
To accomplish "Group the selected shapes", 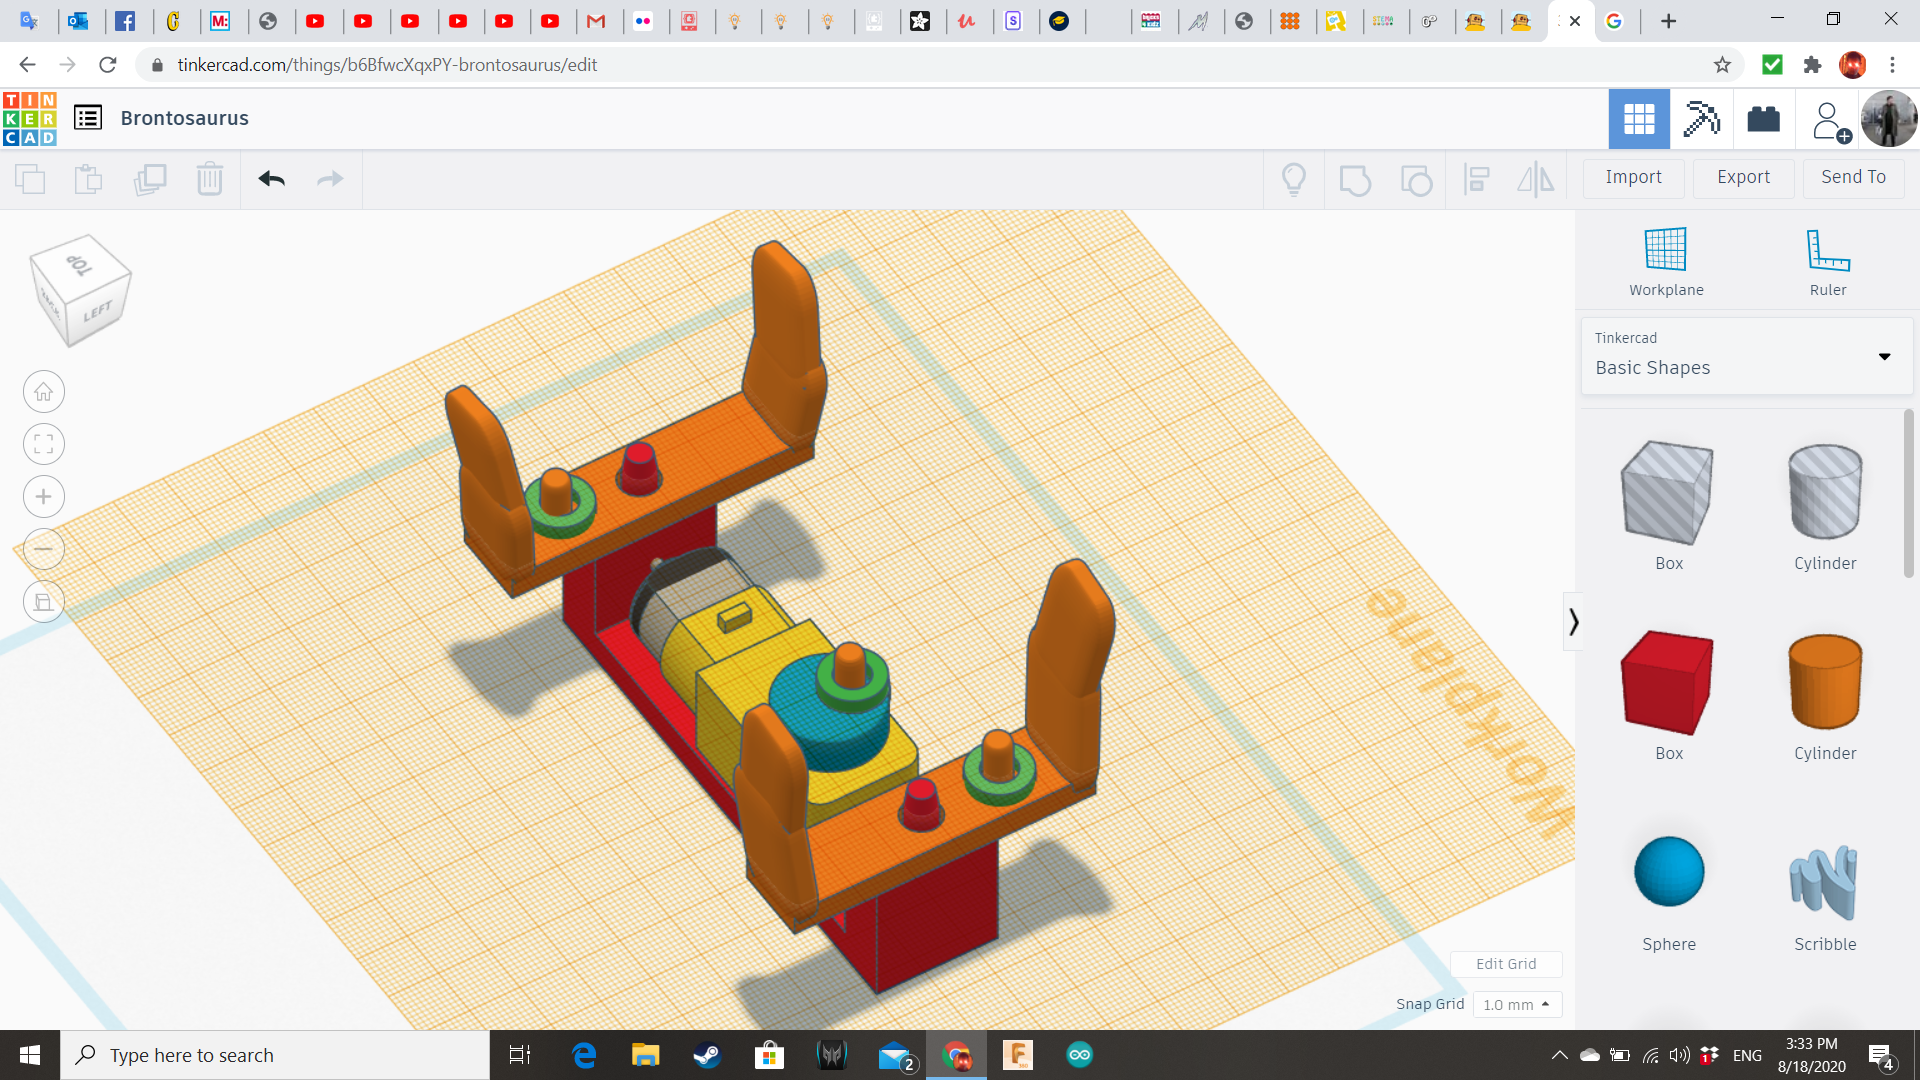I will pyautogui.click(x=1355, y=179).
